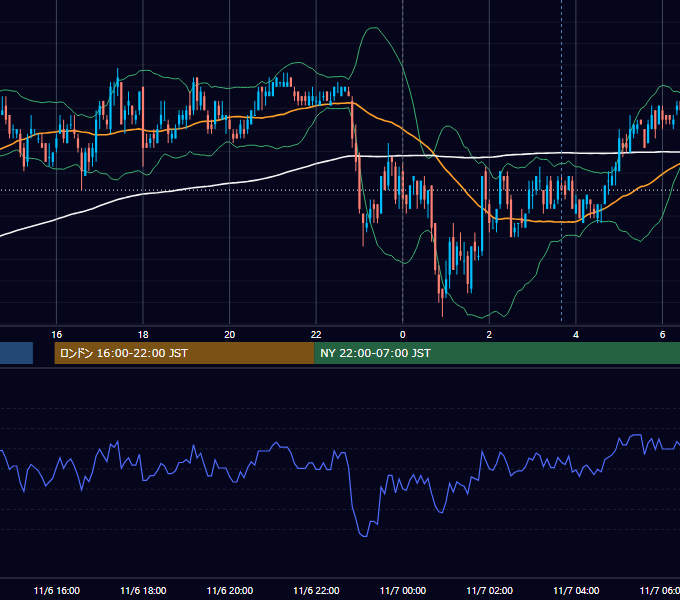
Task: Click the 6 hour label on the chart axis
Action: [662, 335]
